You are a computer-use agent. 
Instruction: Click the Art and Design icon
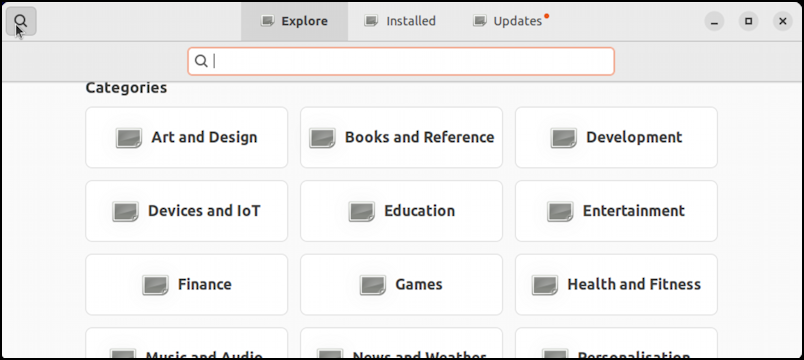click(x=129, y=138)
